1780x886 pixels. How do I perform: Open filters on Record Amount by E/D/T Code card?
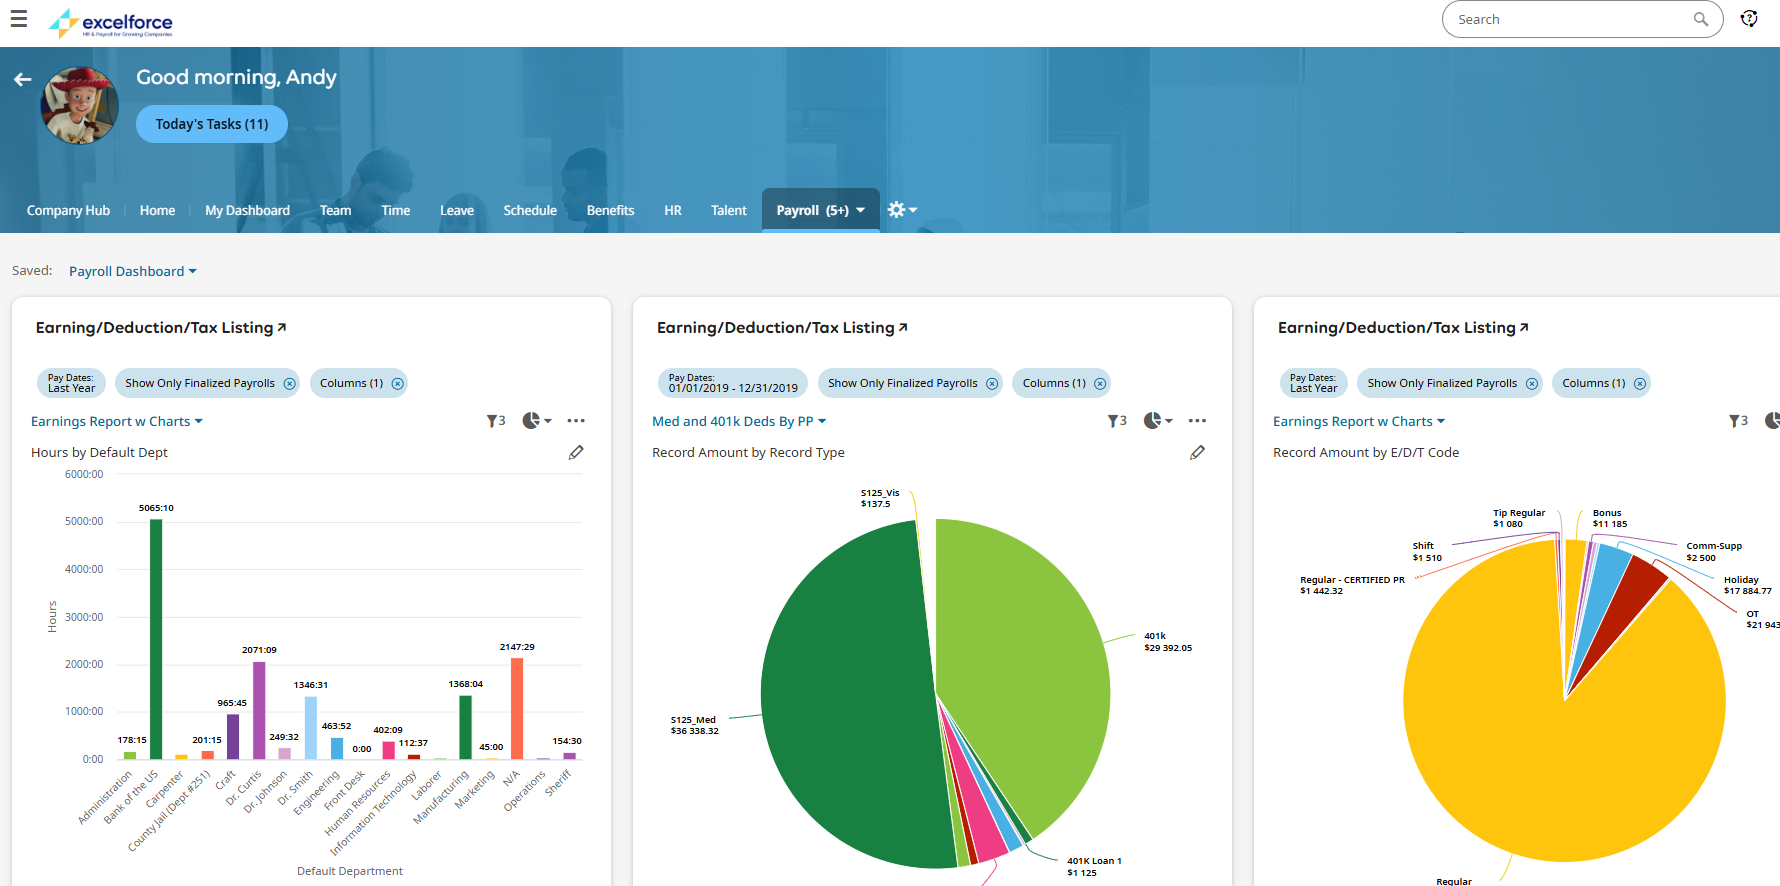click(x=1738, y=421)
